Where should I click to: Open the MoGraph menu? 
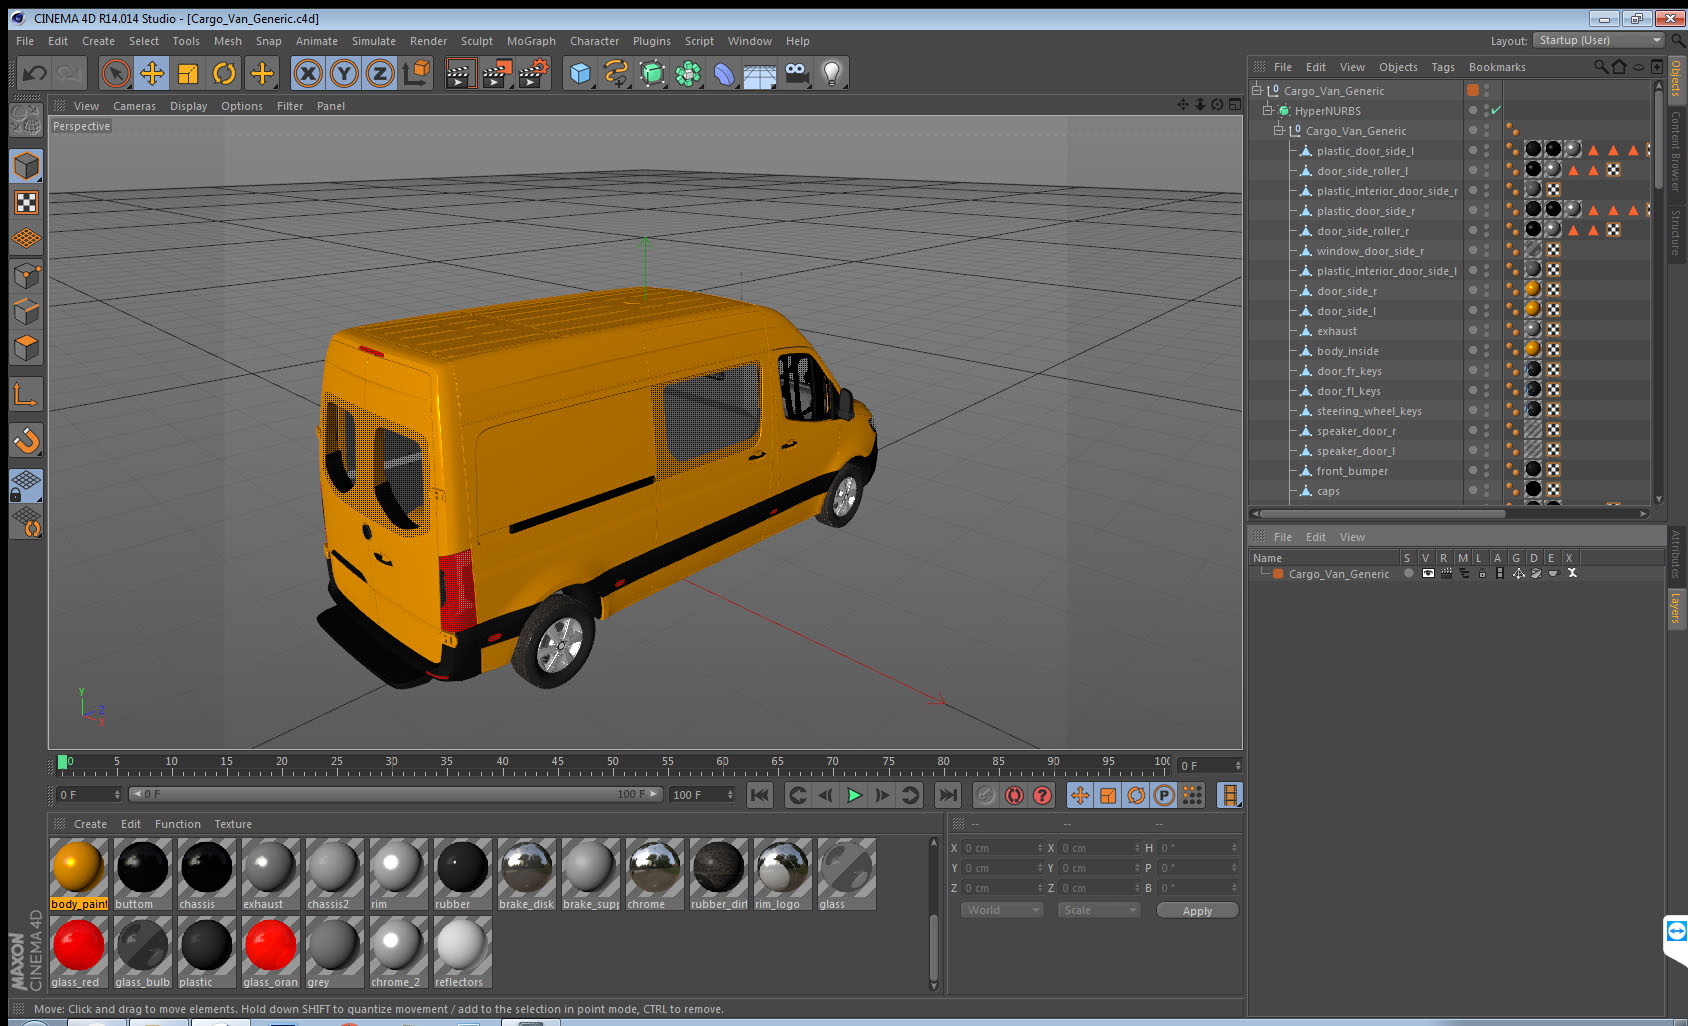531,41
